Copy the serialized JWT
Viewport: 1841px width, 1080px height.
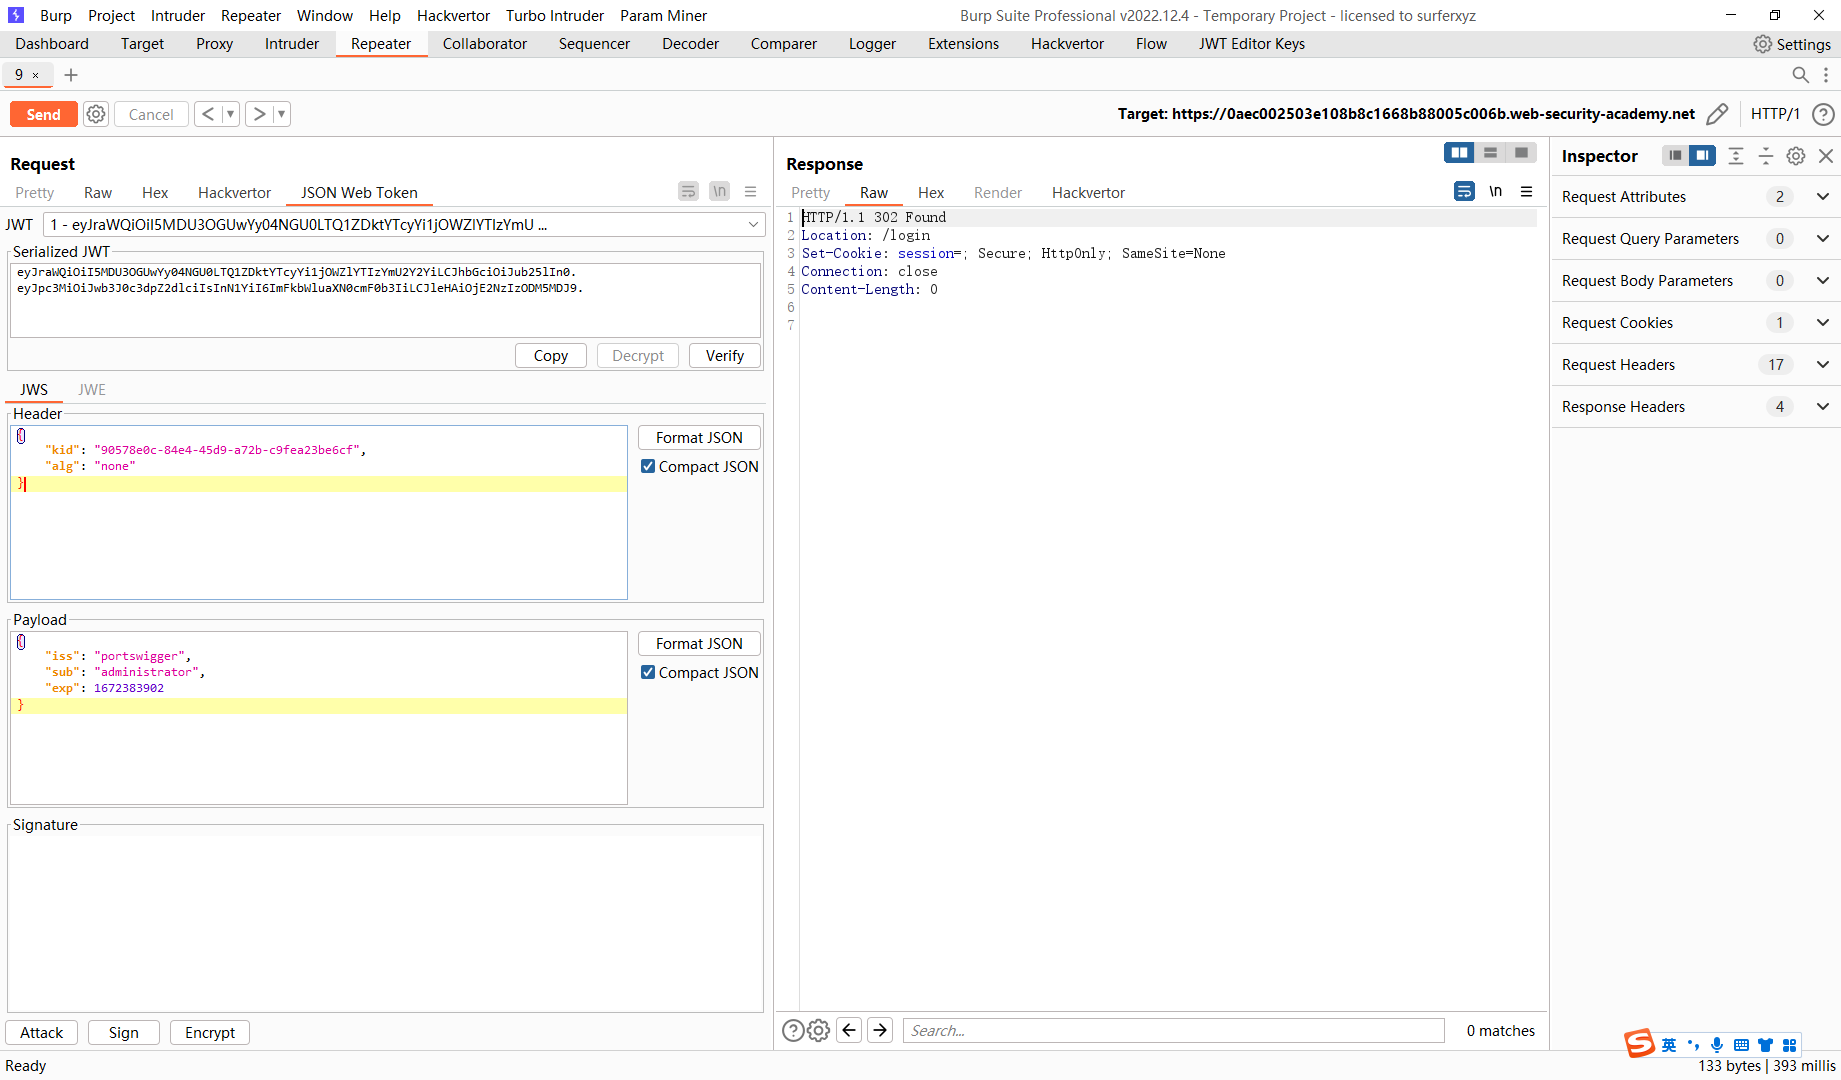click(x=551, y=356)
